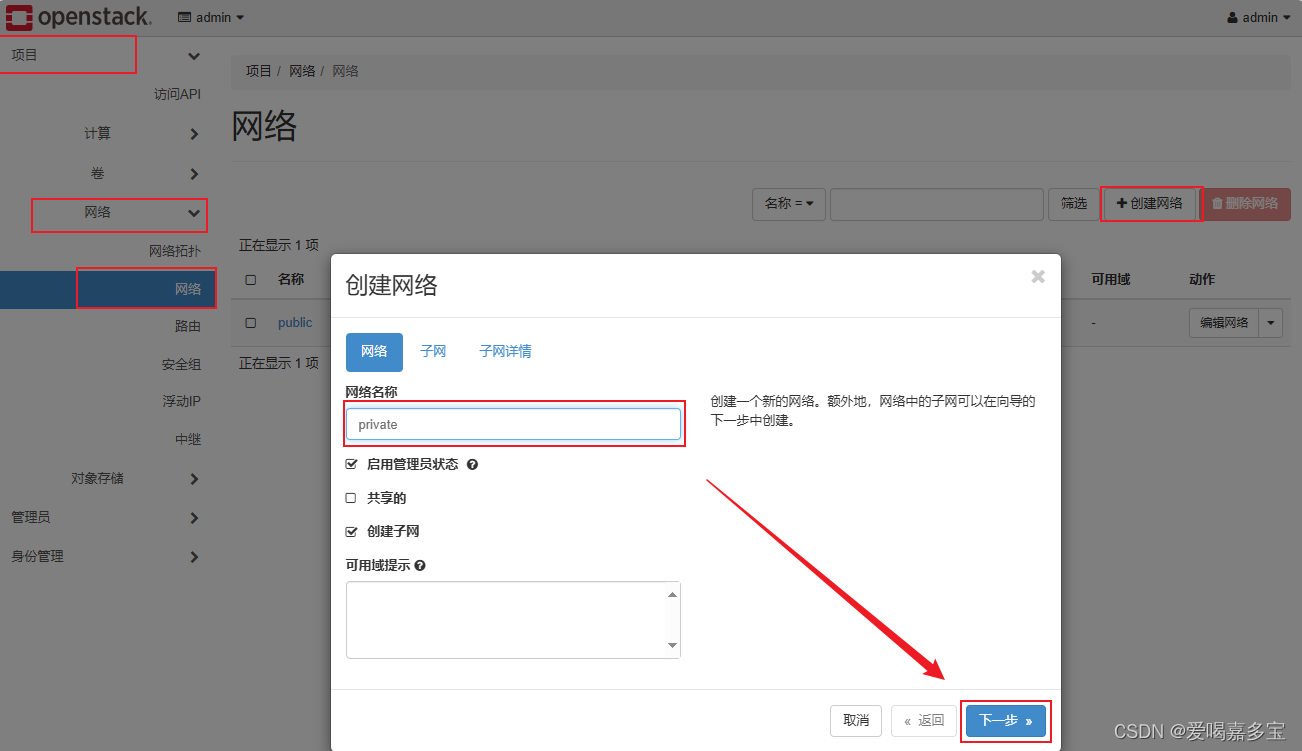Open 安全组 in sidebar
1302x751 pixels.
click(182, 364)
